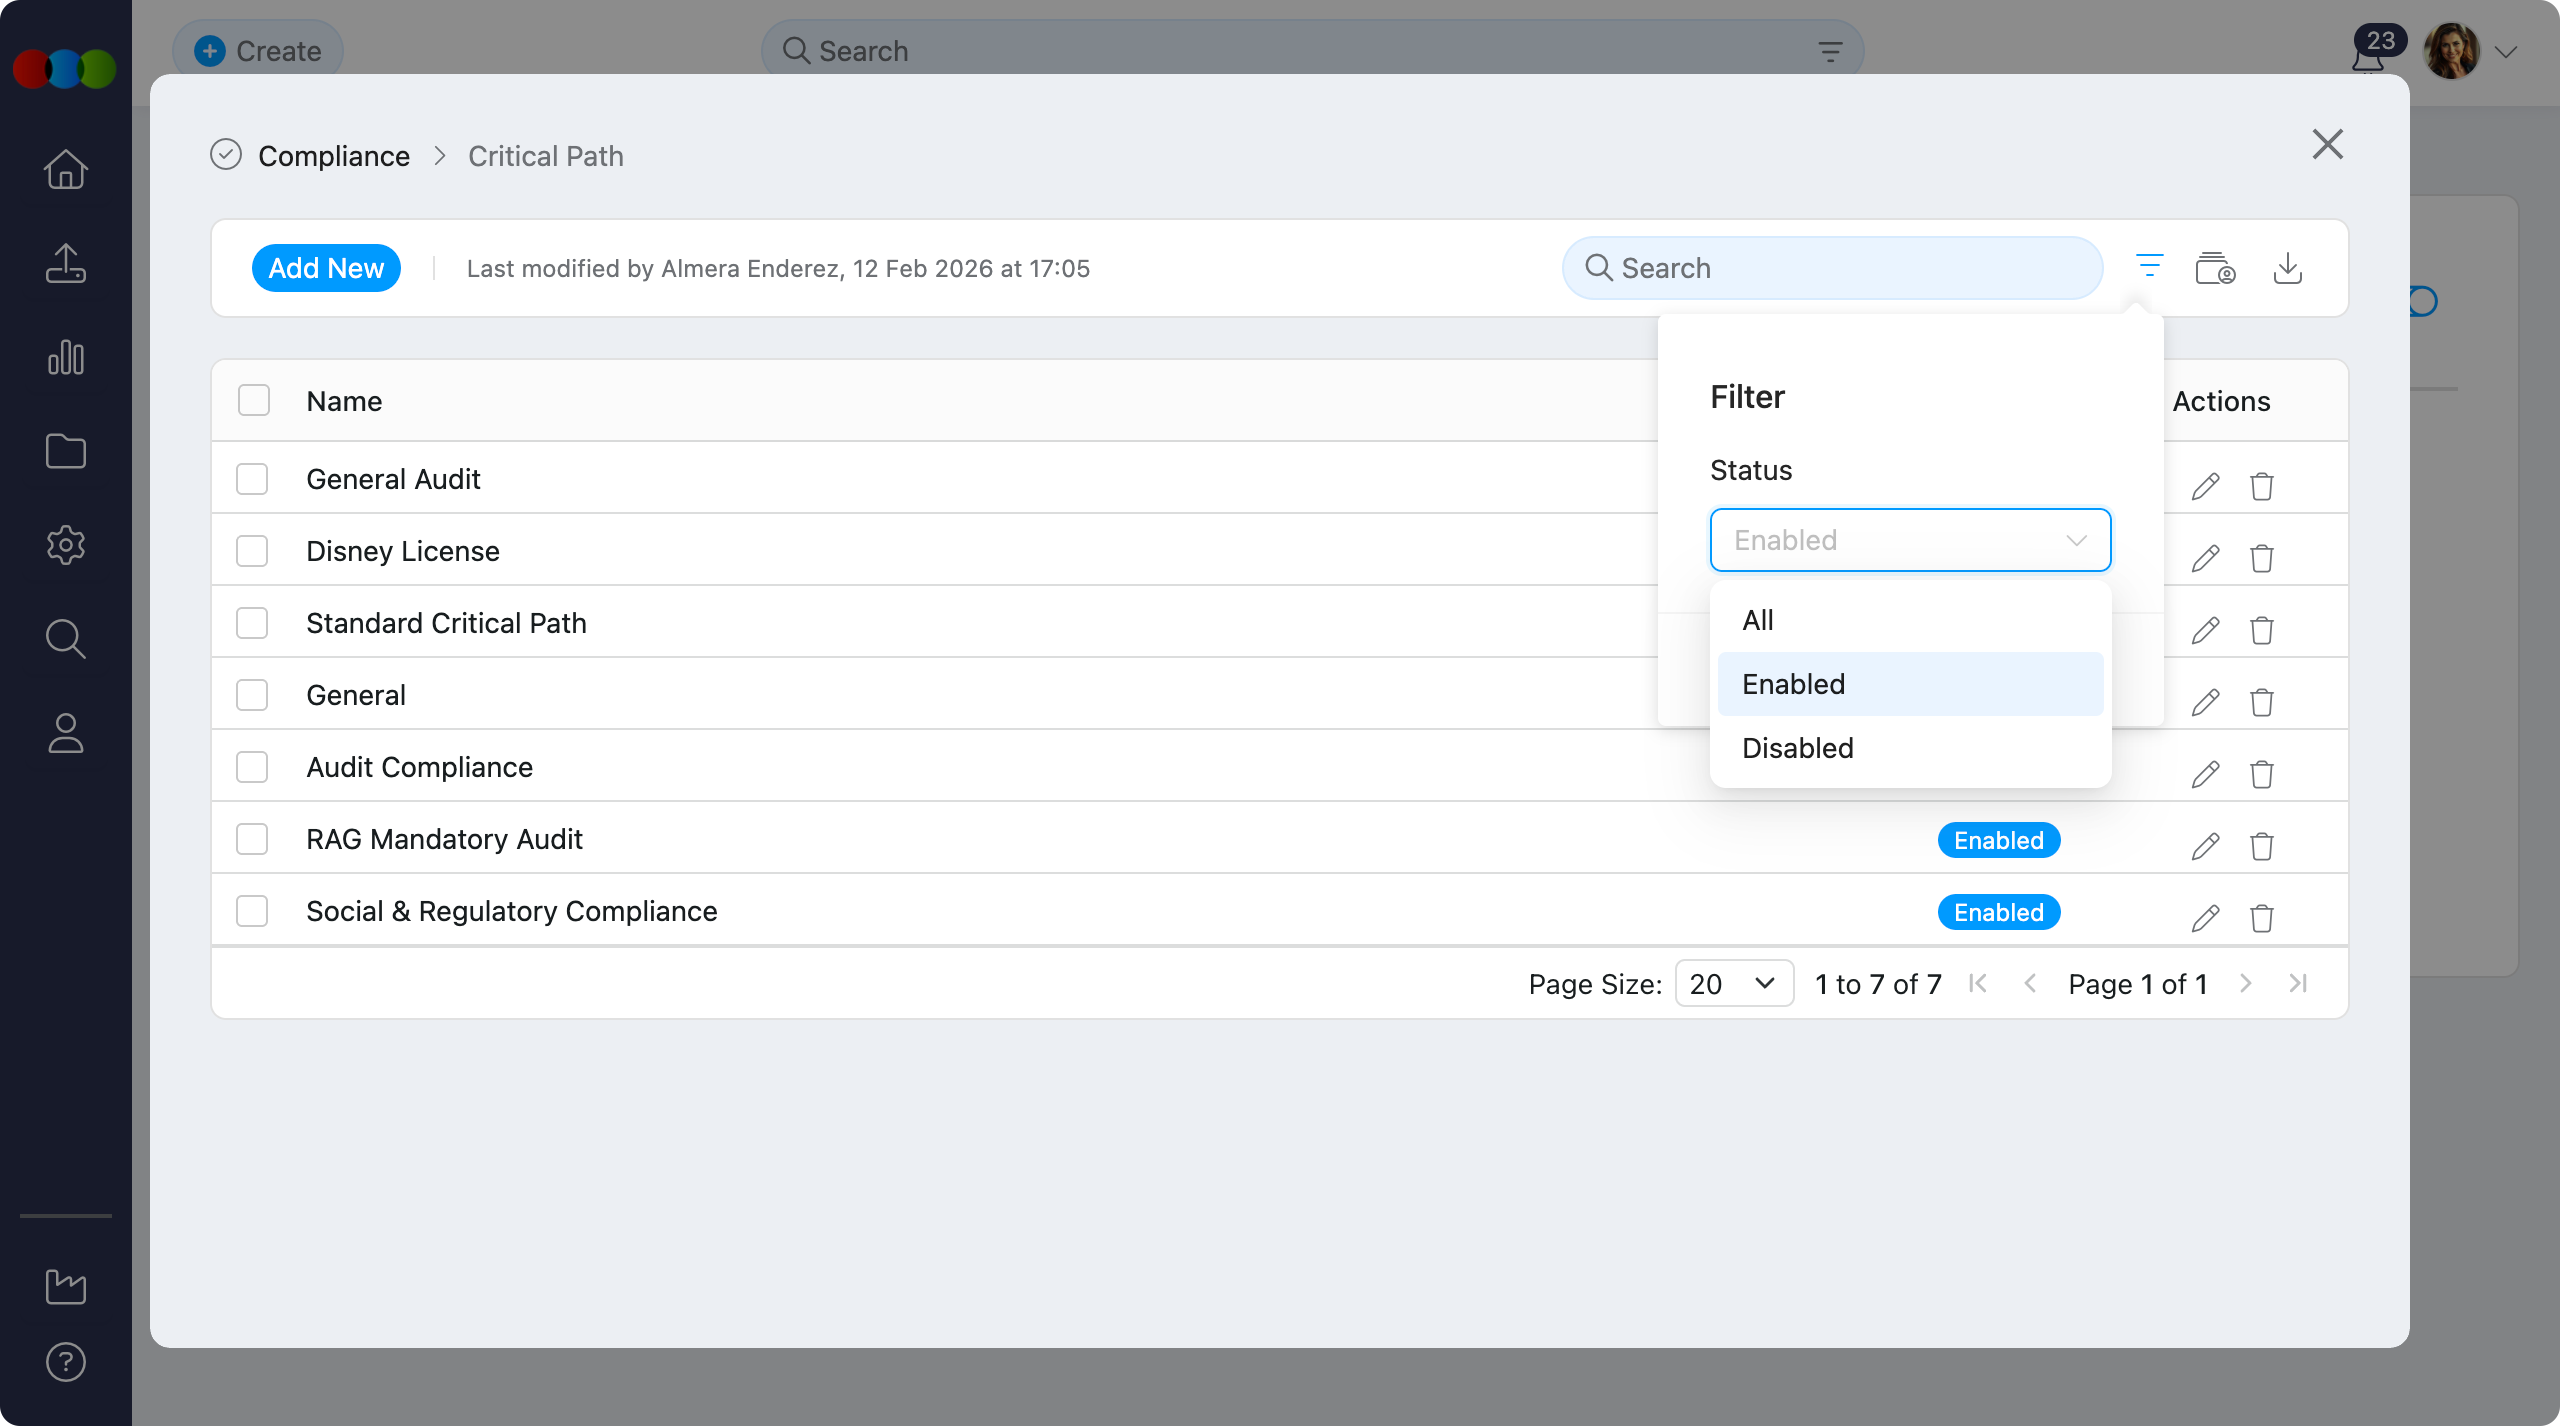The width and height of the screenshot is (2560, 1426).
Task: Toggle the select-all checkbox in the Name header
Action: [x=254, y=400]
